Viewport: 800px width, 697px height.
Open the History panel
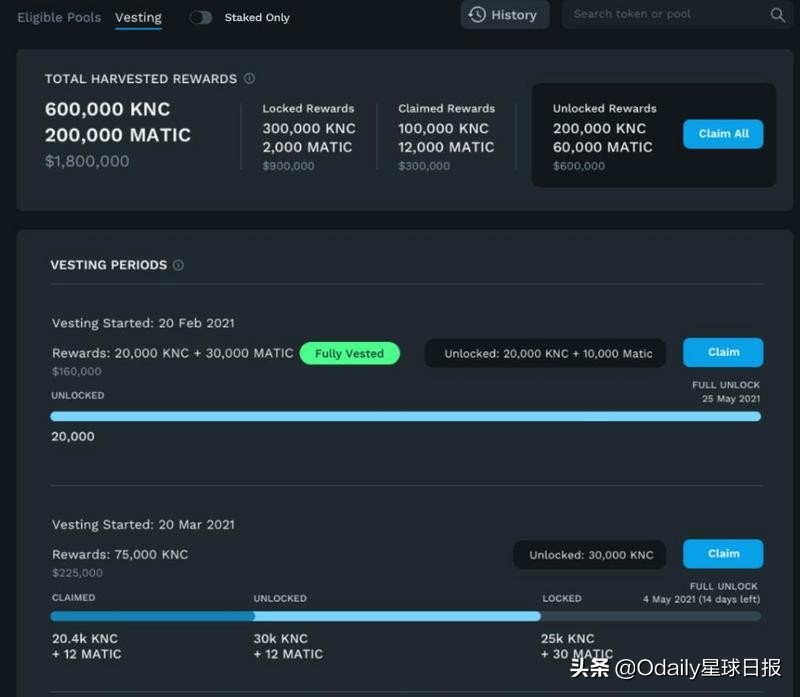click(504, 14)
